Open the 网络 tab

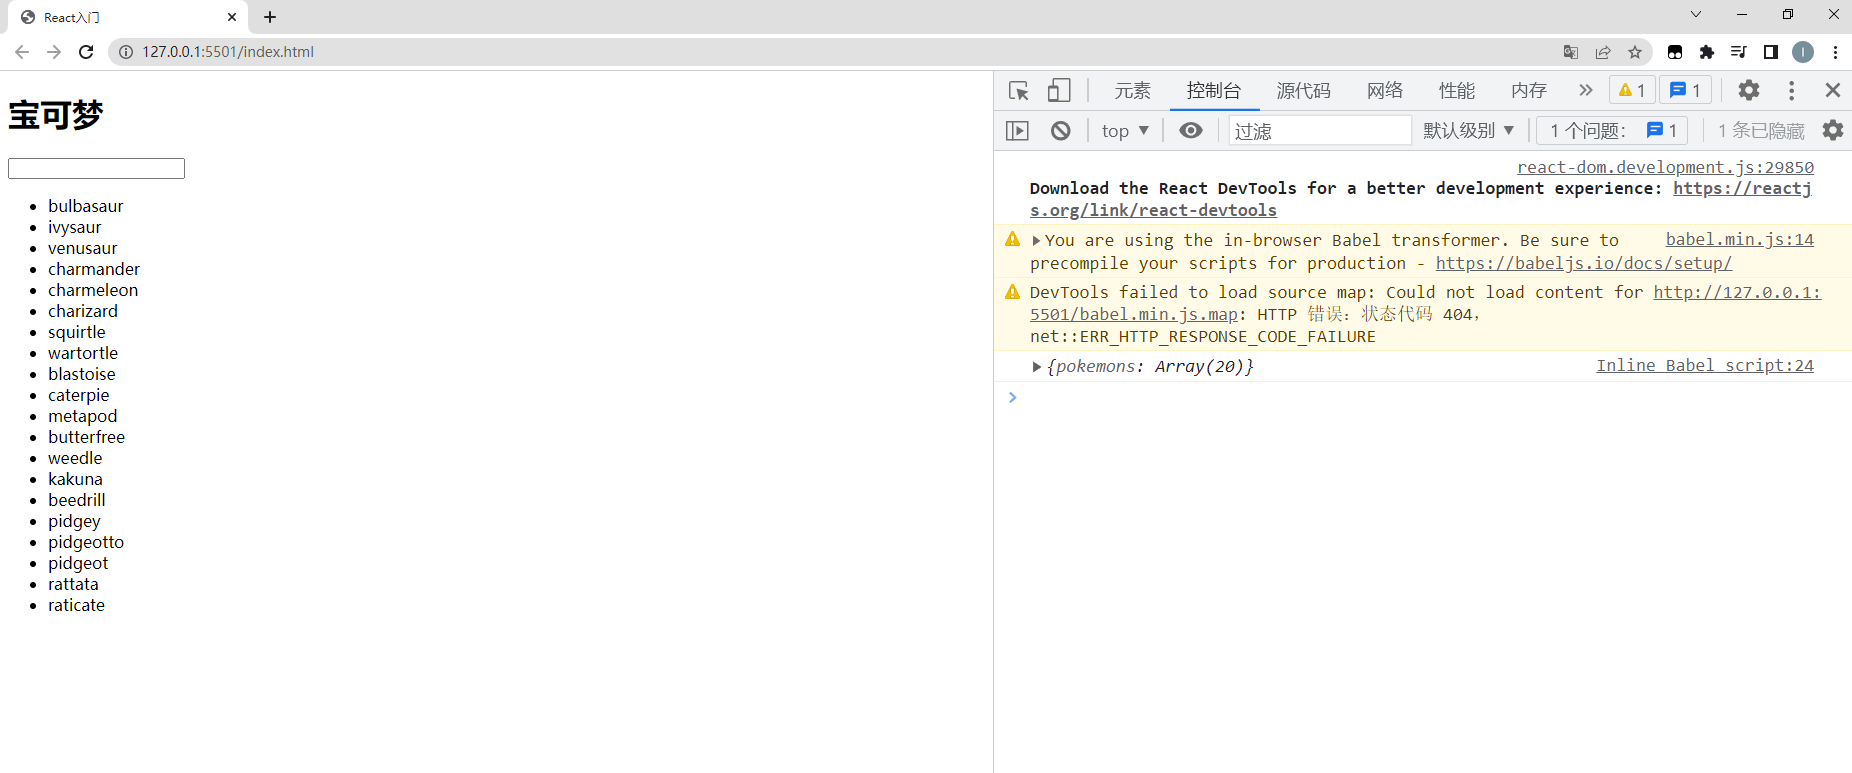(x=1385, y=91)
